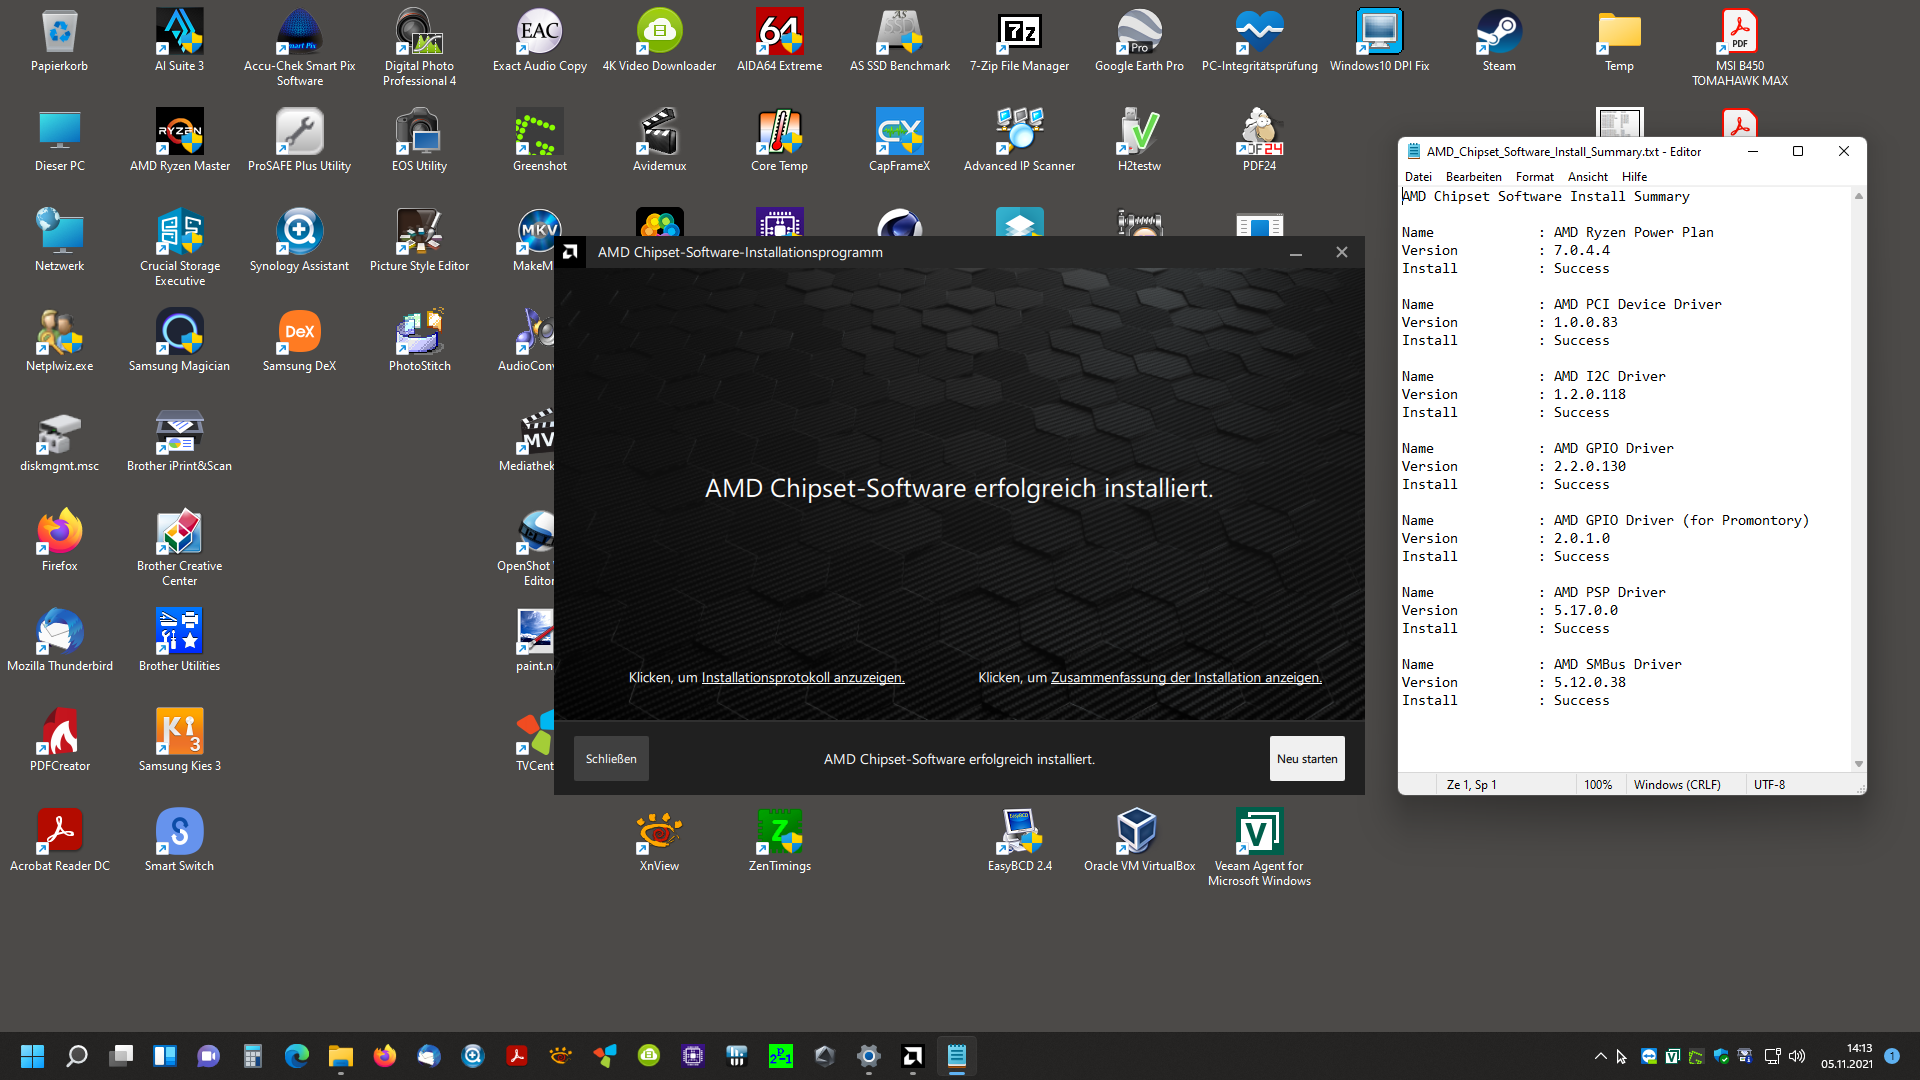Screen dimensions: 1920x1080
Task: Open the CapFrameX desktop icon
Action: (x=899, y=132)
